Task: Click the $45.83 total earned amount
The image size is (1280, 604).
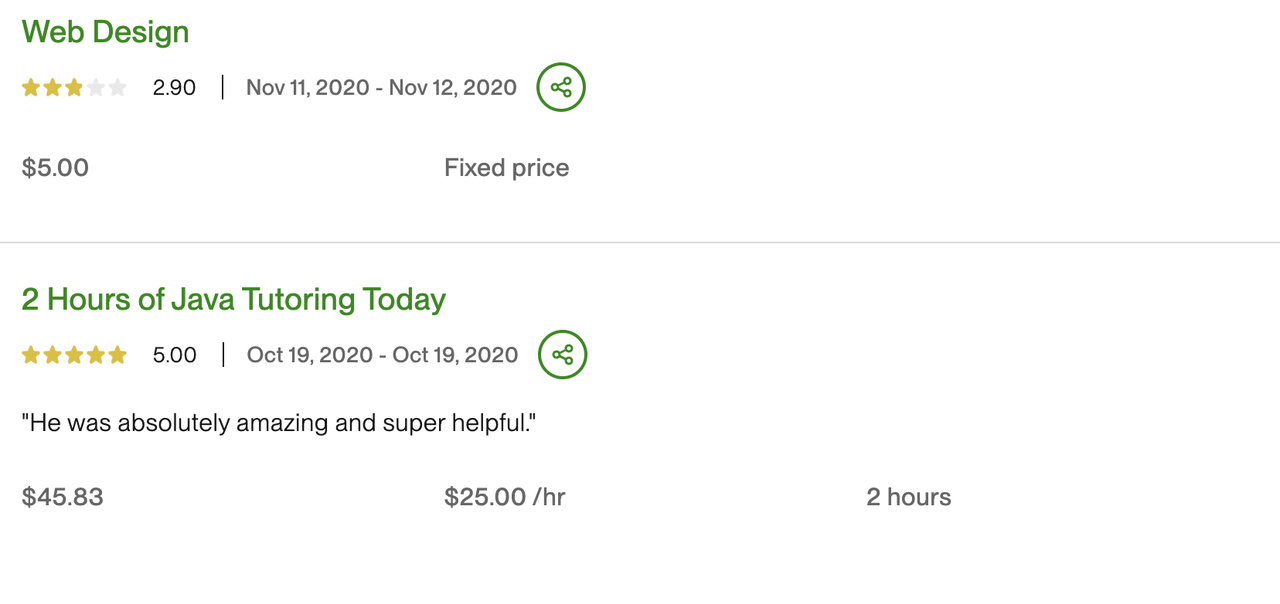Action: tap(62, 497)
